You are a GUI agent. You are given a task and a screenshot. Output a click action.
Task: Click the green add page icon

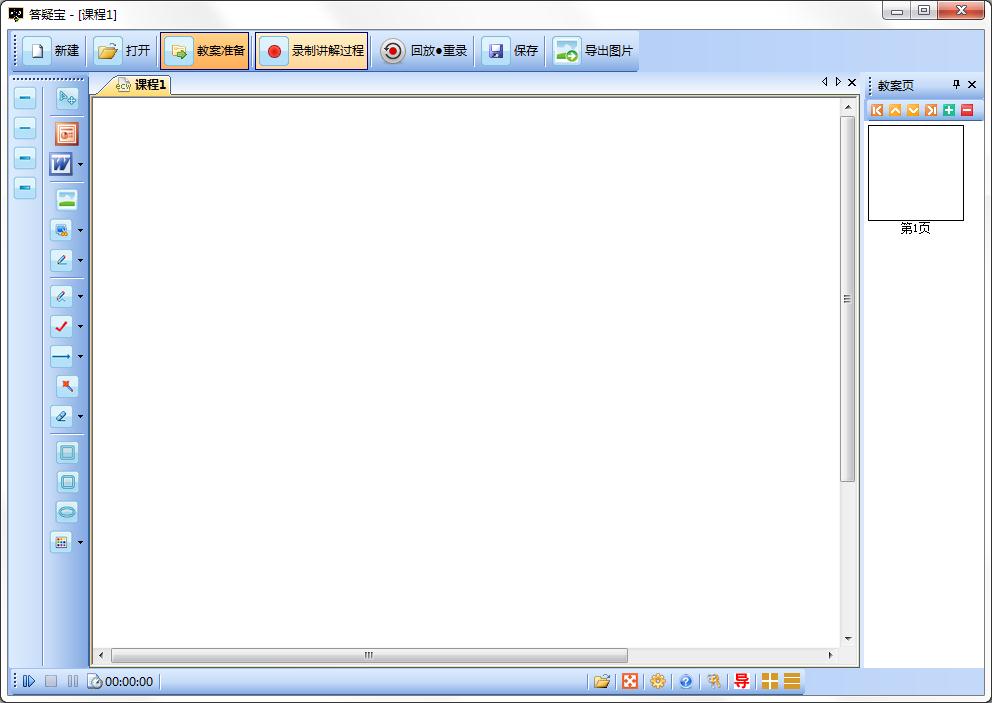click(x=949, y=110)
